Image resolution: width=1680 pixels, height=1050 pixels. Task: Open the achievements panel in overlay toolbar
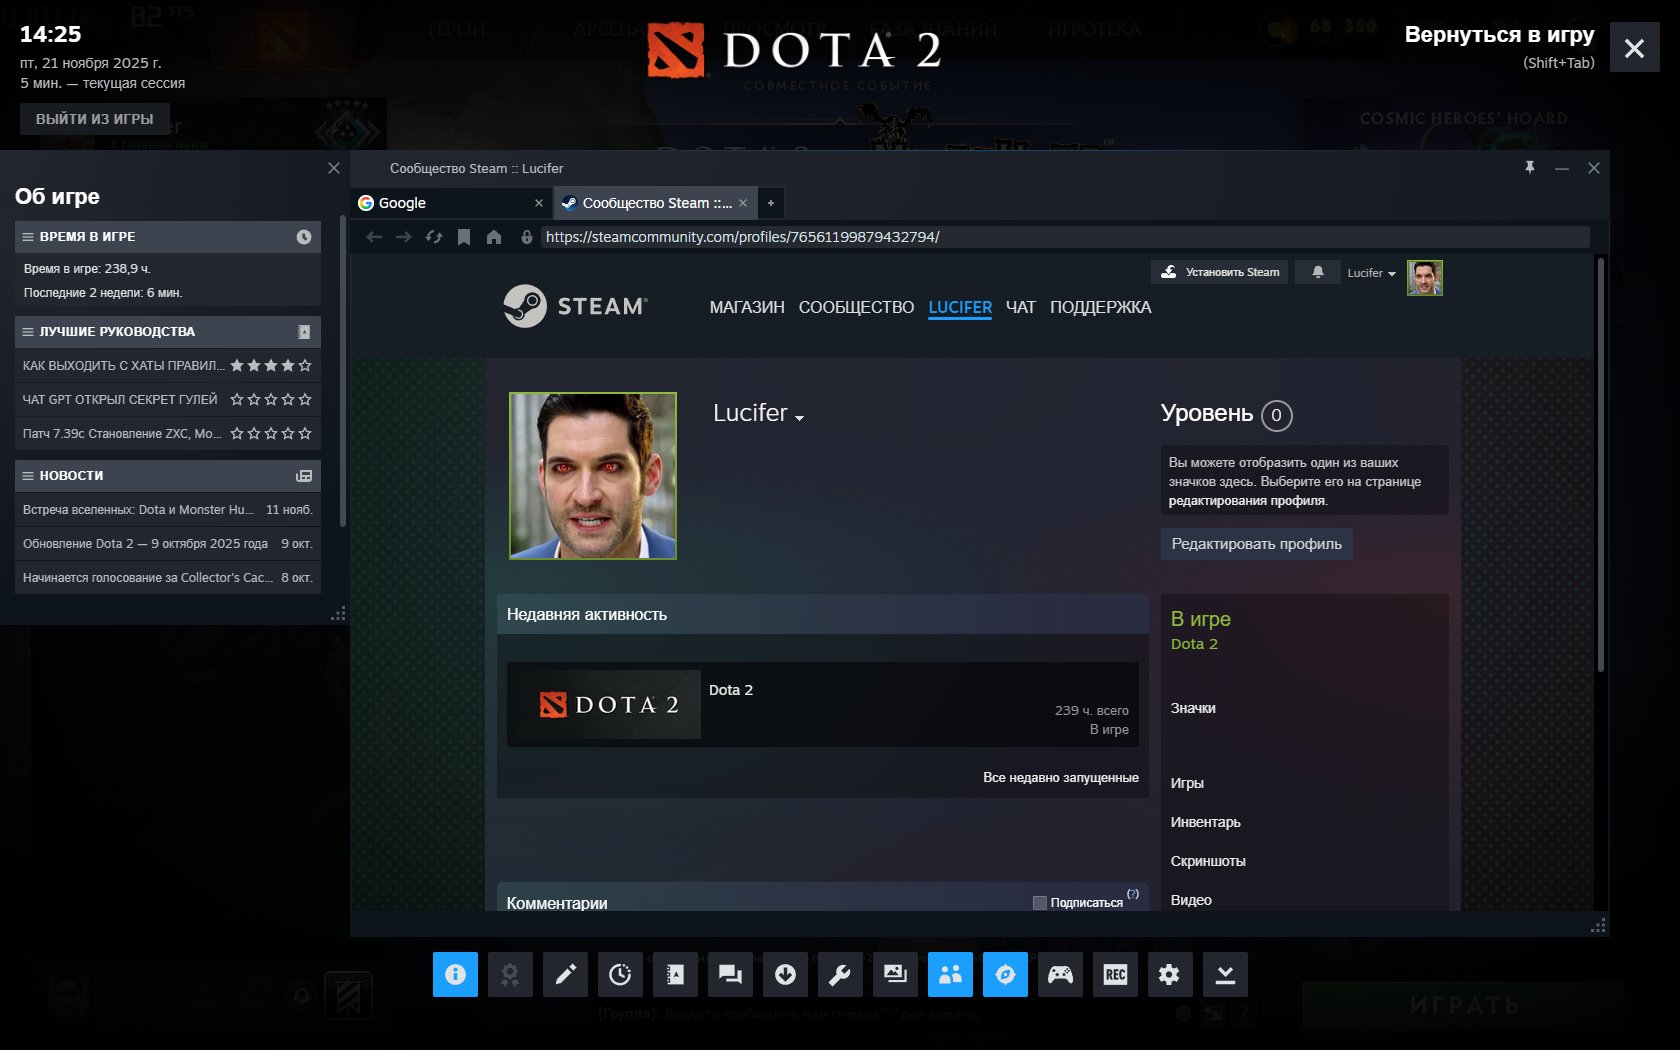511,975
